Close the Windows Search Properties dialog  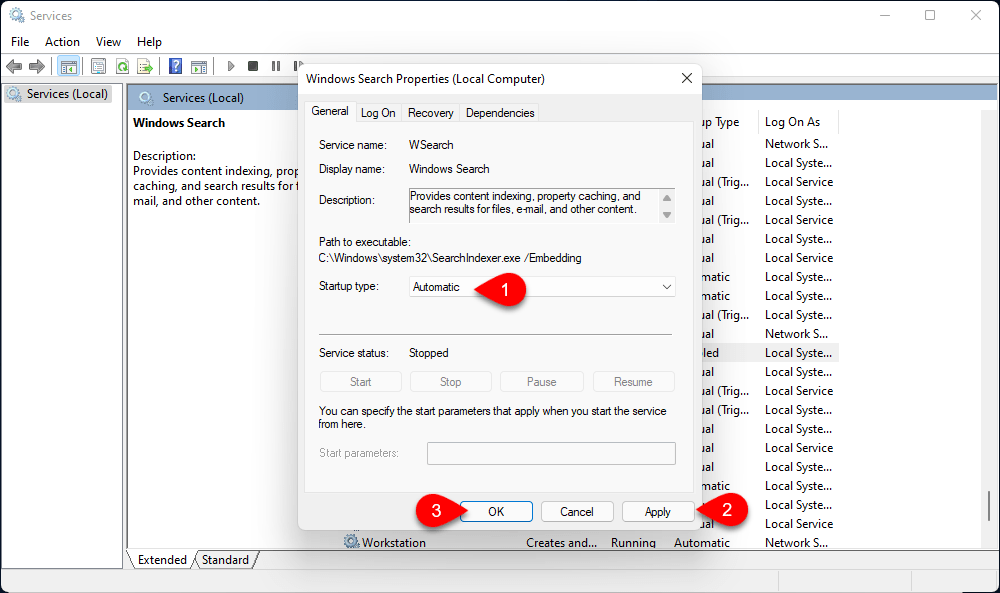[687, 78]
